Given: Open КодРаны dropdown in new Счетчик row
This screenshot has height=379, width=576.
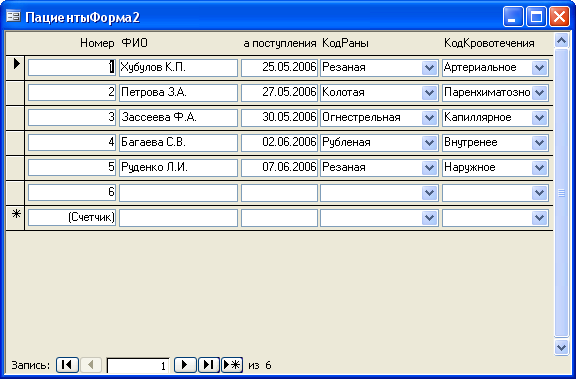Looking at the screenshot, I should tap(429, 218).
